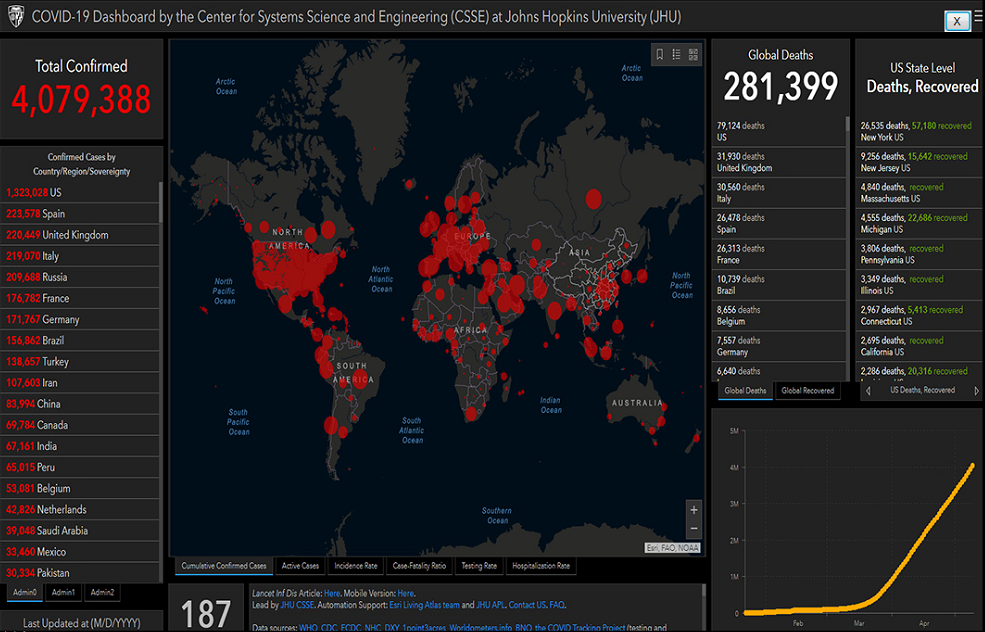Select Pakistan in the country list
Viewport: 985px width, 632px height.
(80, 573)
